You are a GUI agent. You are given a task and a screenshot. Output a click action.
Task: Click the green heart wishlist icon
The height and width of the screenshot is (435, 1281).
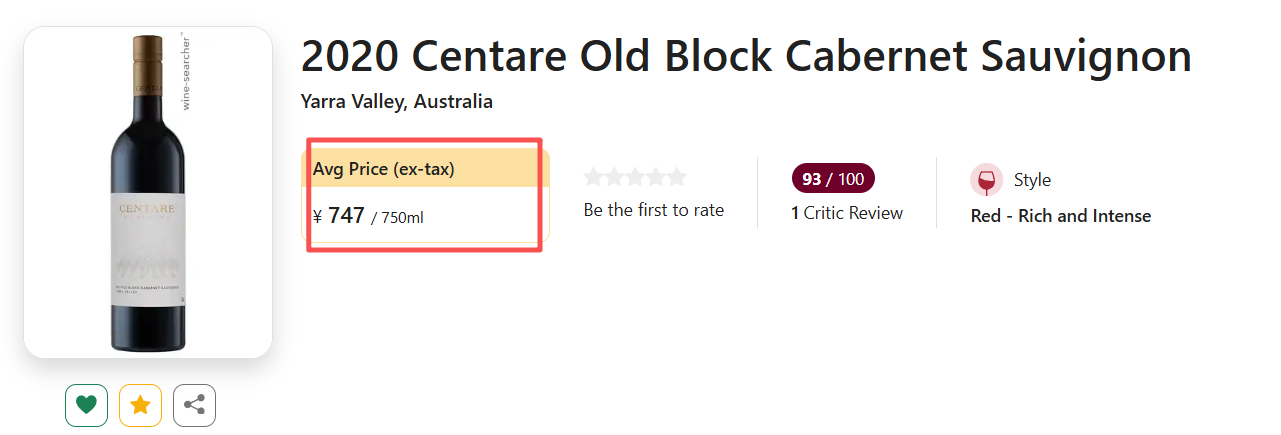click(87, 405)
